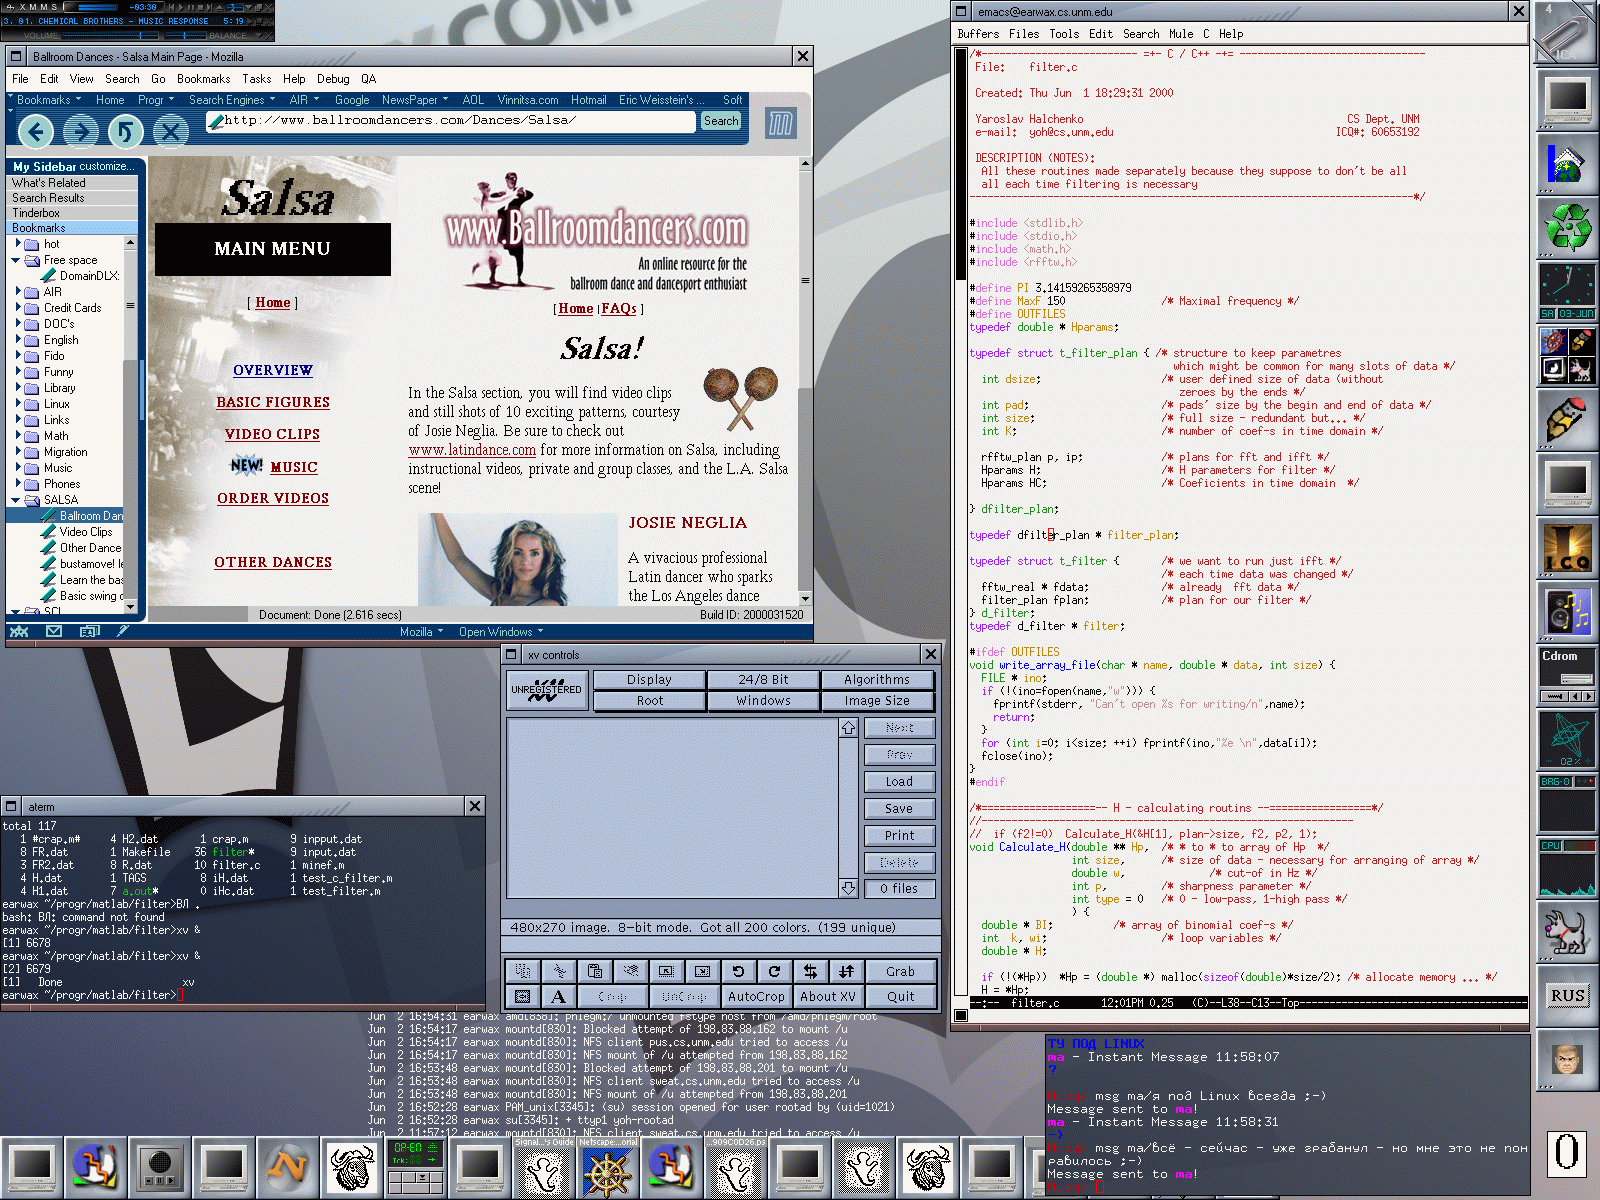Click Salsa page vertical scrollbar
The width and height of the screenshot is (1600, 1200).
tap(804, 380)
